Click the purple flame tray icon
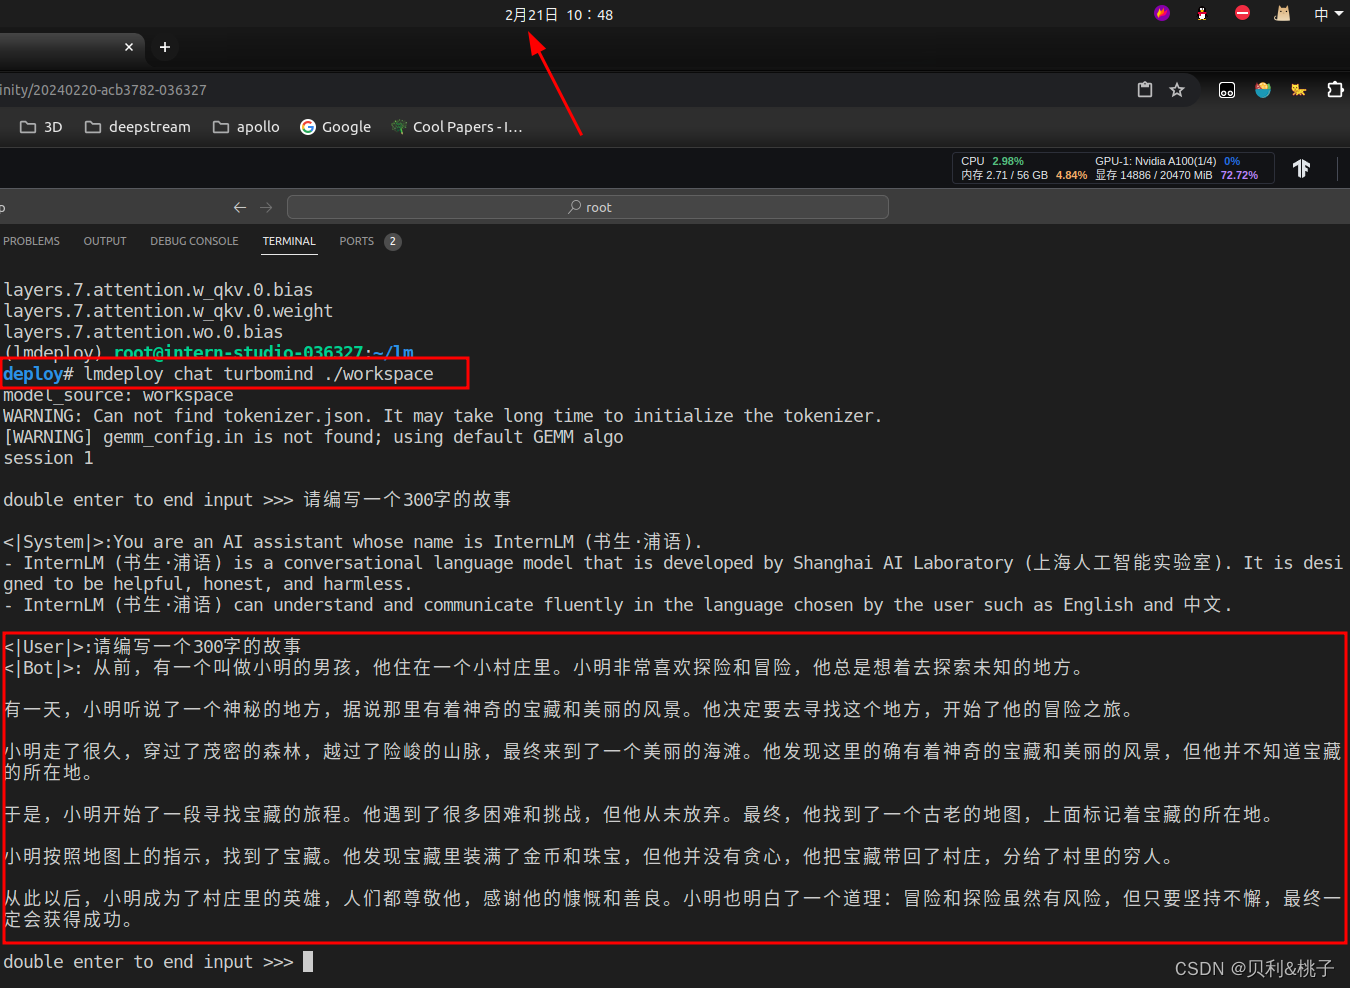The image size is (1350, 988). coord(1162,14)
